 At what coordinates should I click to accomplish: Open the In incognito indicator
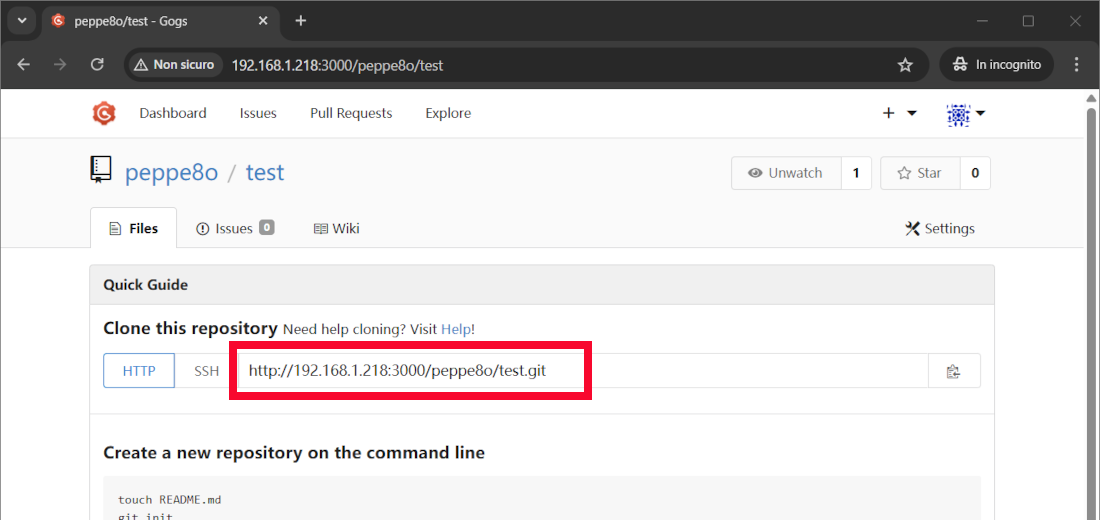click(996, 65)
